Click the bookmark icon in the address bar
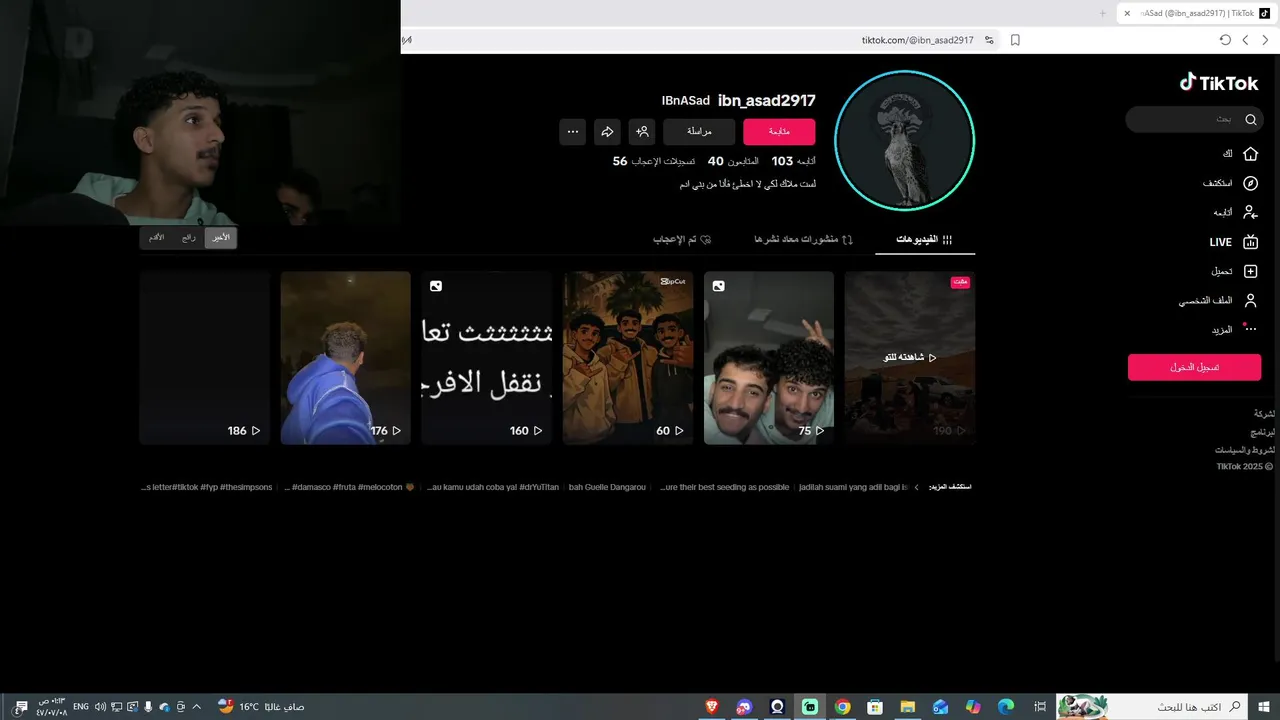Image resolution: width=1280 pixels, height=720 pixels. pos(1015,40)
